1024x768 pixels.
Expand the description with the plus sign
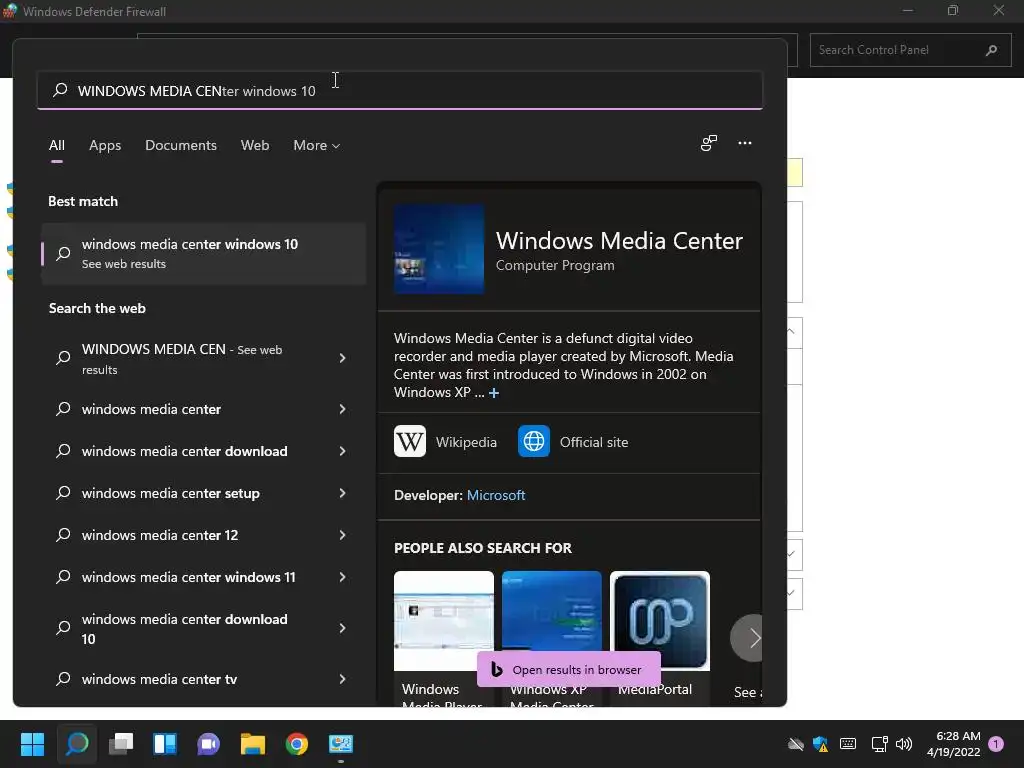click(494, 392)
